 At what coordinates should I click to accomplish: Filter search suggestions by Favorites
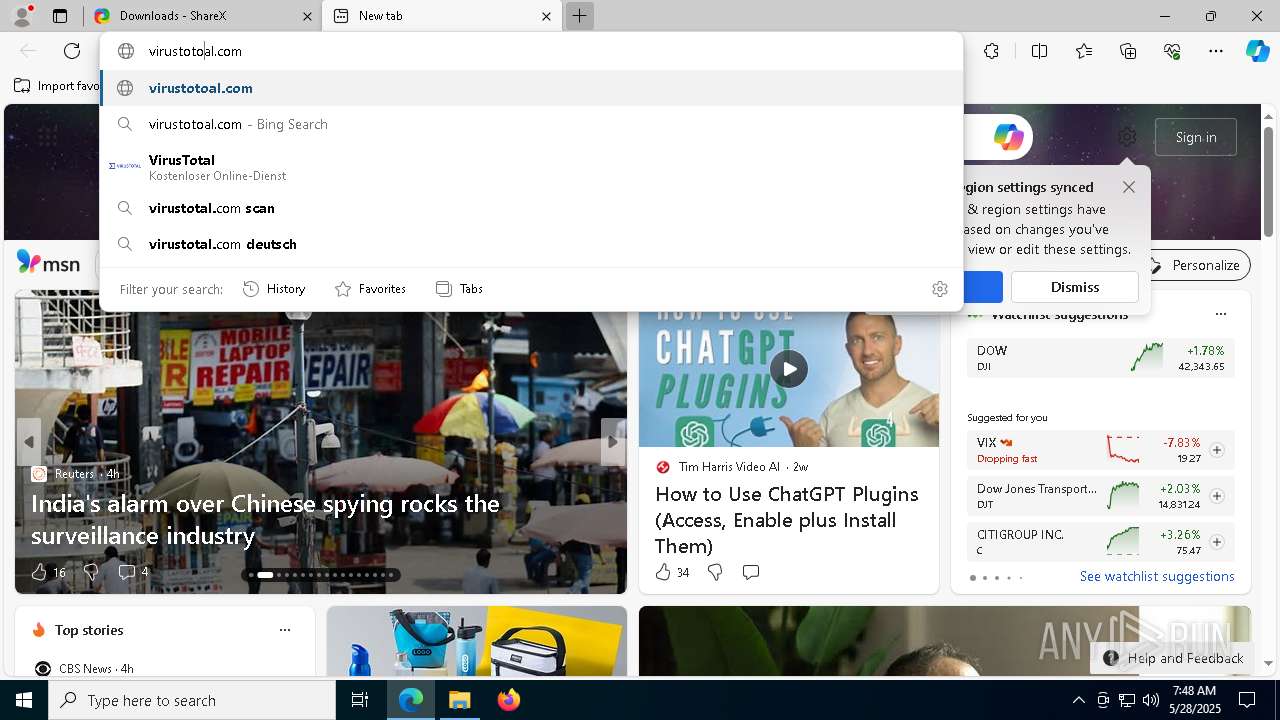pos(370,289)
